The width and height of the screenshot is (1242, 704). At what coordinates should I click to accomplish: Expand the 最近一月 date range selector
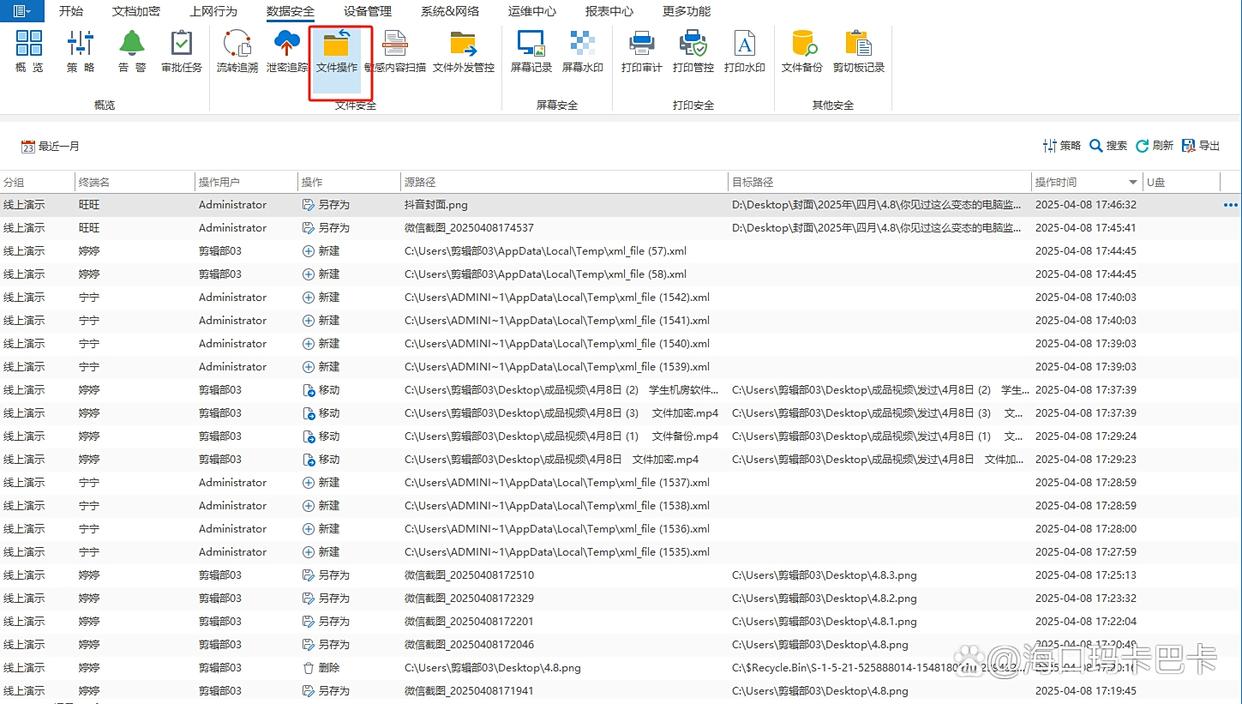point(51,146)
